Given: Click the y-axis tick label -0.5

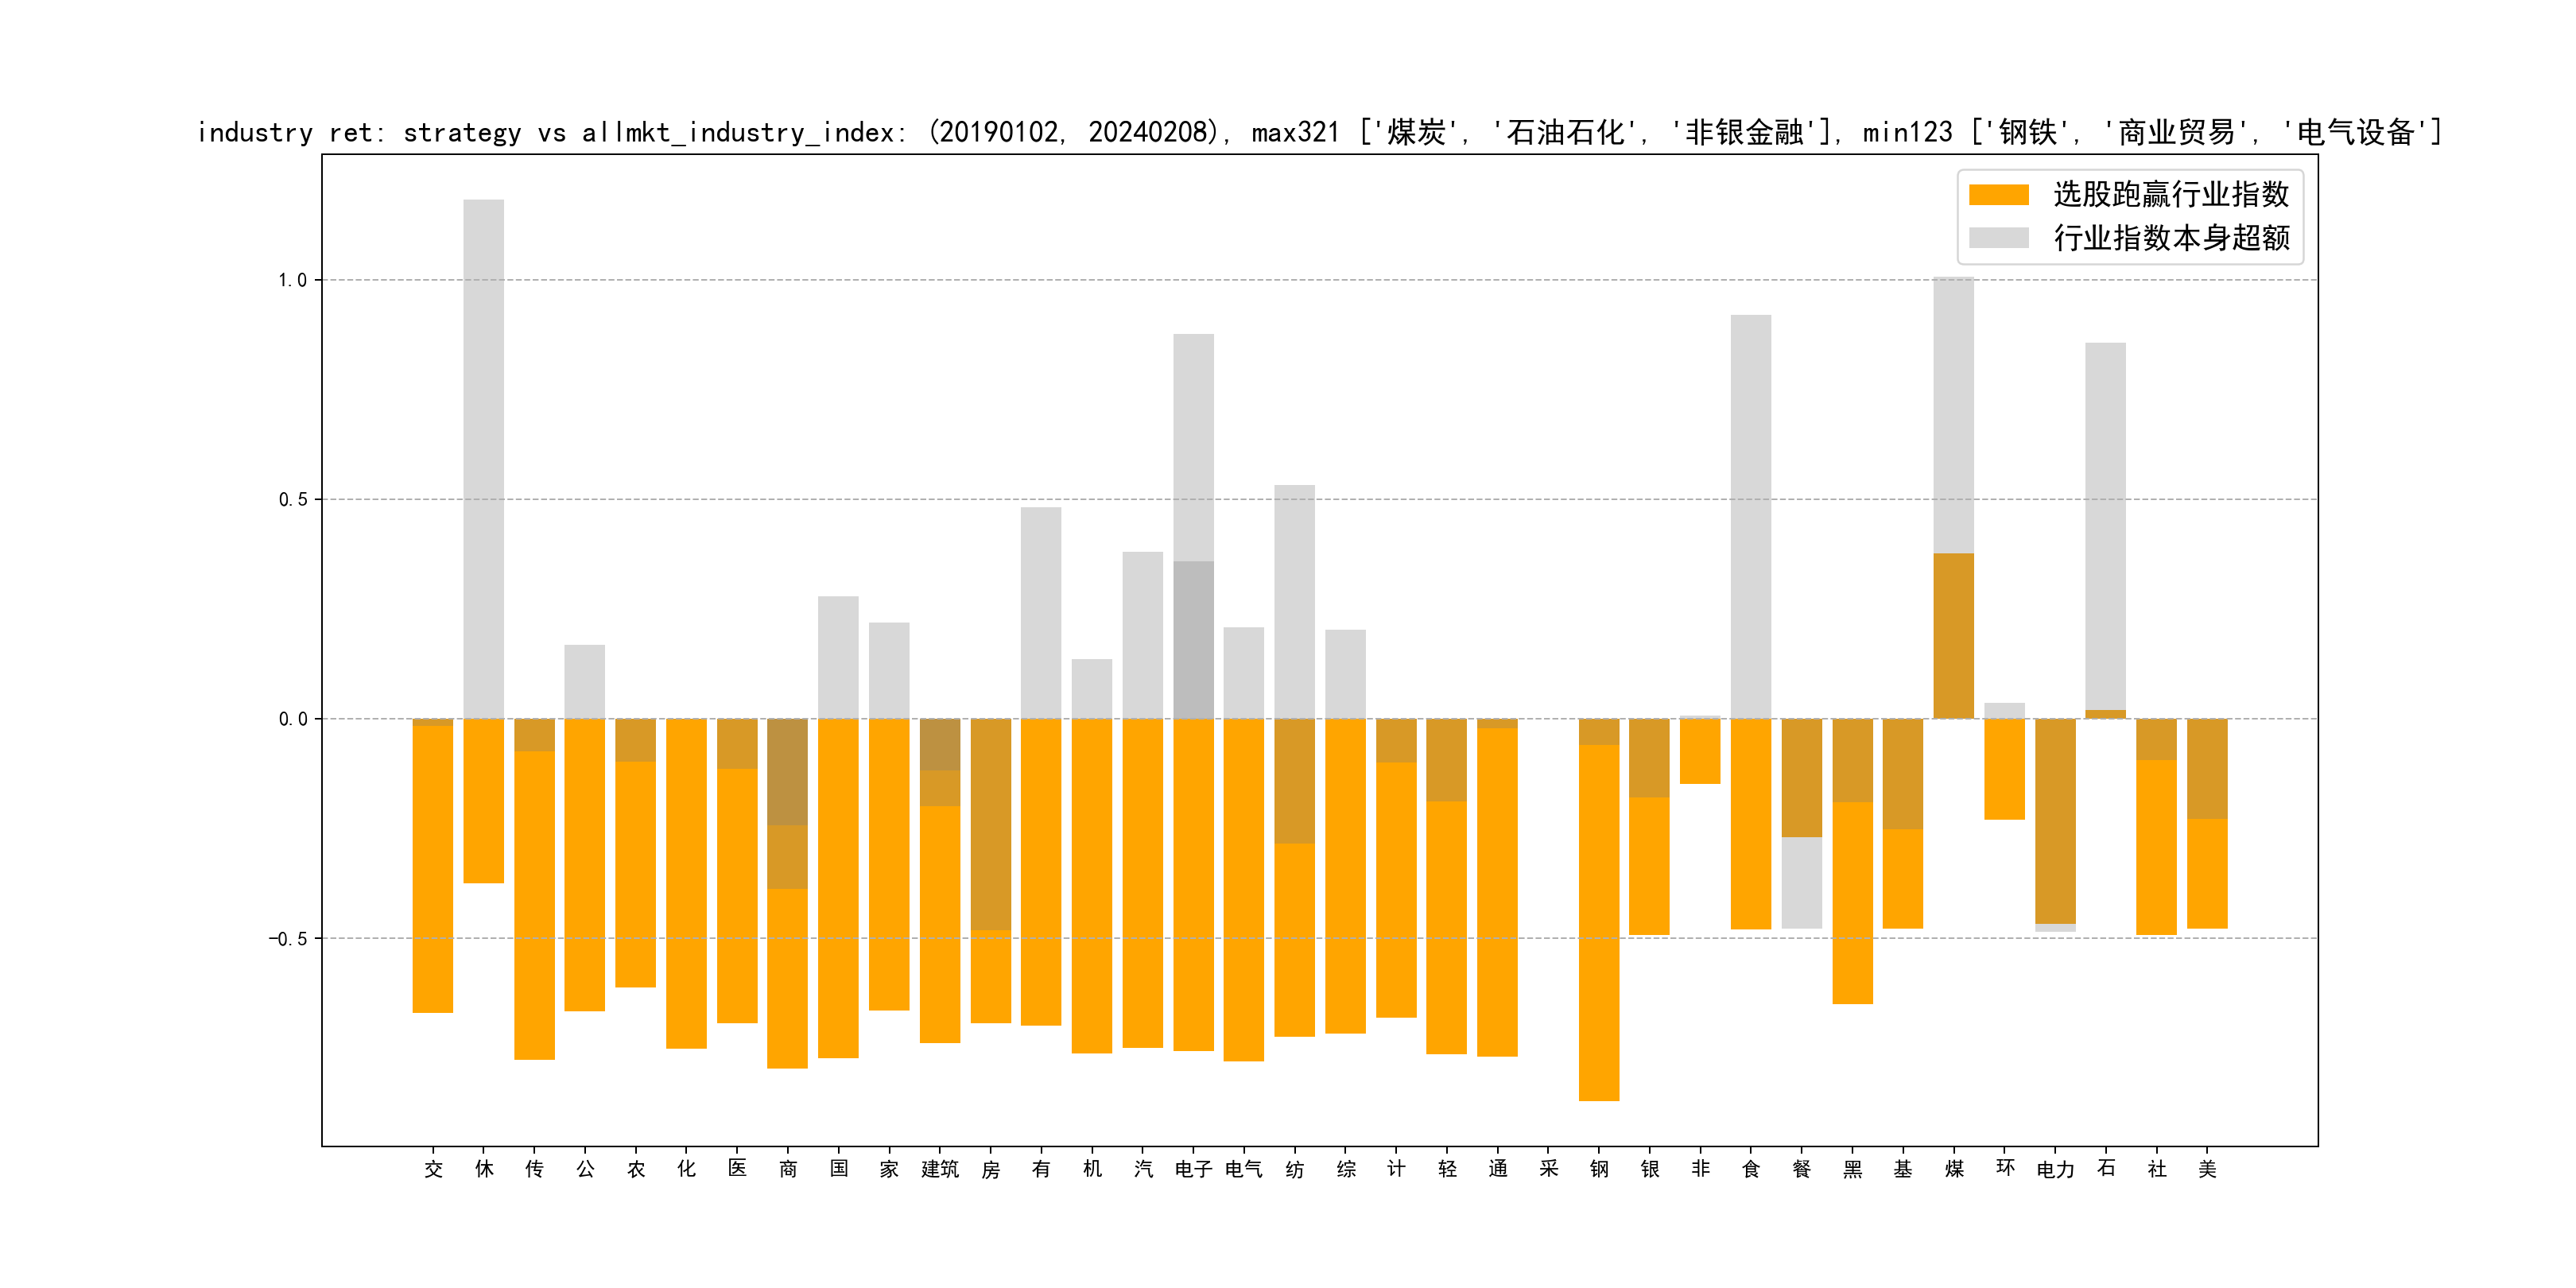Looking at the screenshot, I should [287, 938].
